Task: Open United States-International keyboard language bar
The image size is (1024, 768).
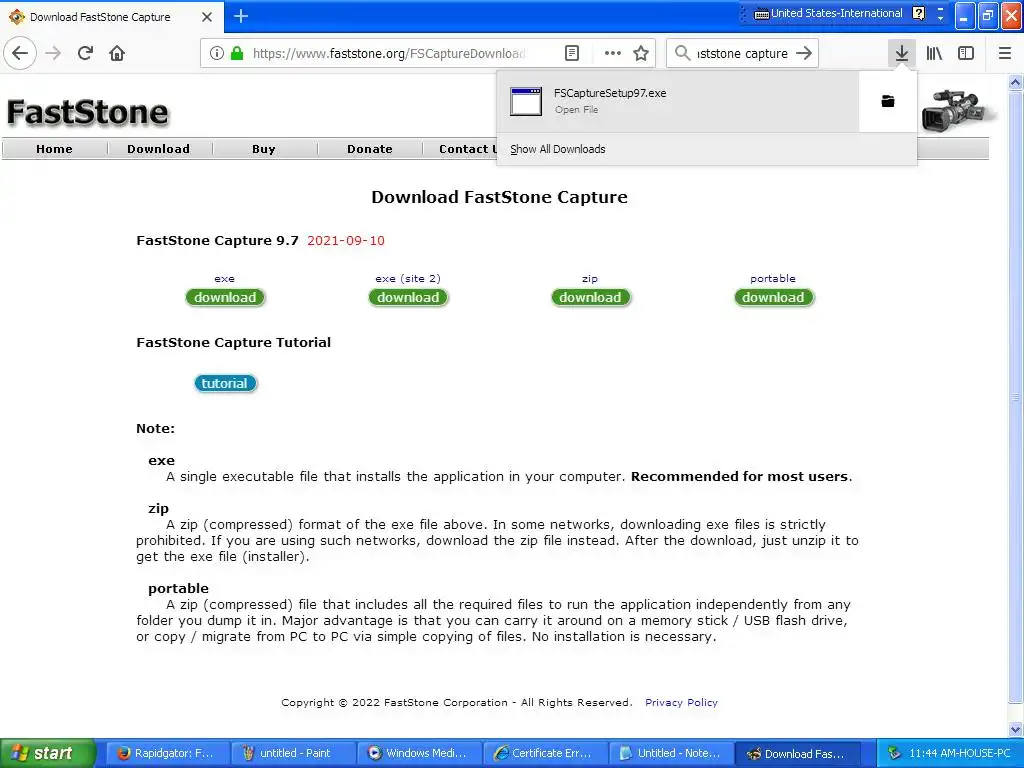Action: [x=829, y=13]
